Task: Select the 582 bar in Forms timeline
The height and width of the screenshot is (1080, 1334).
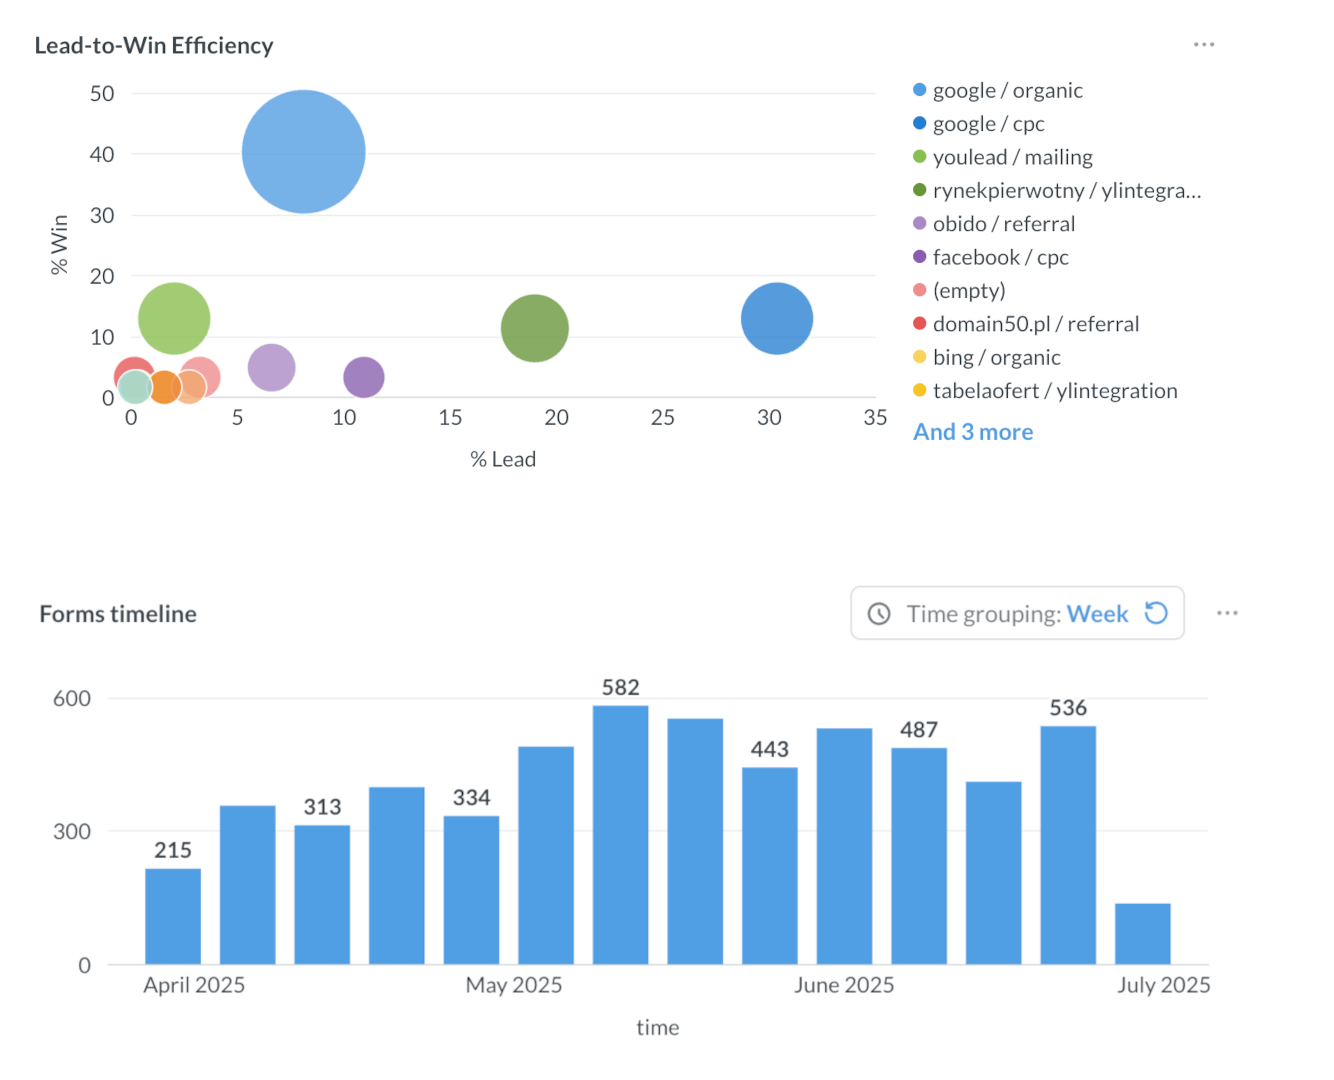Action: 619,830
